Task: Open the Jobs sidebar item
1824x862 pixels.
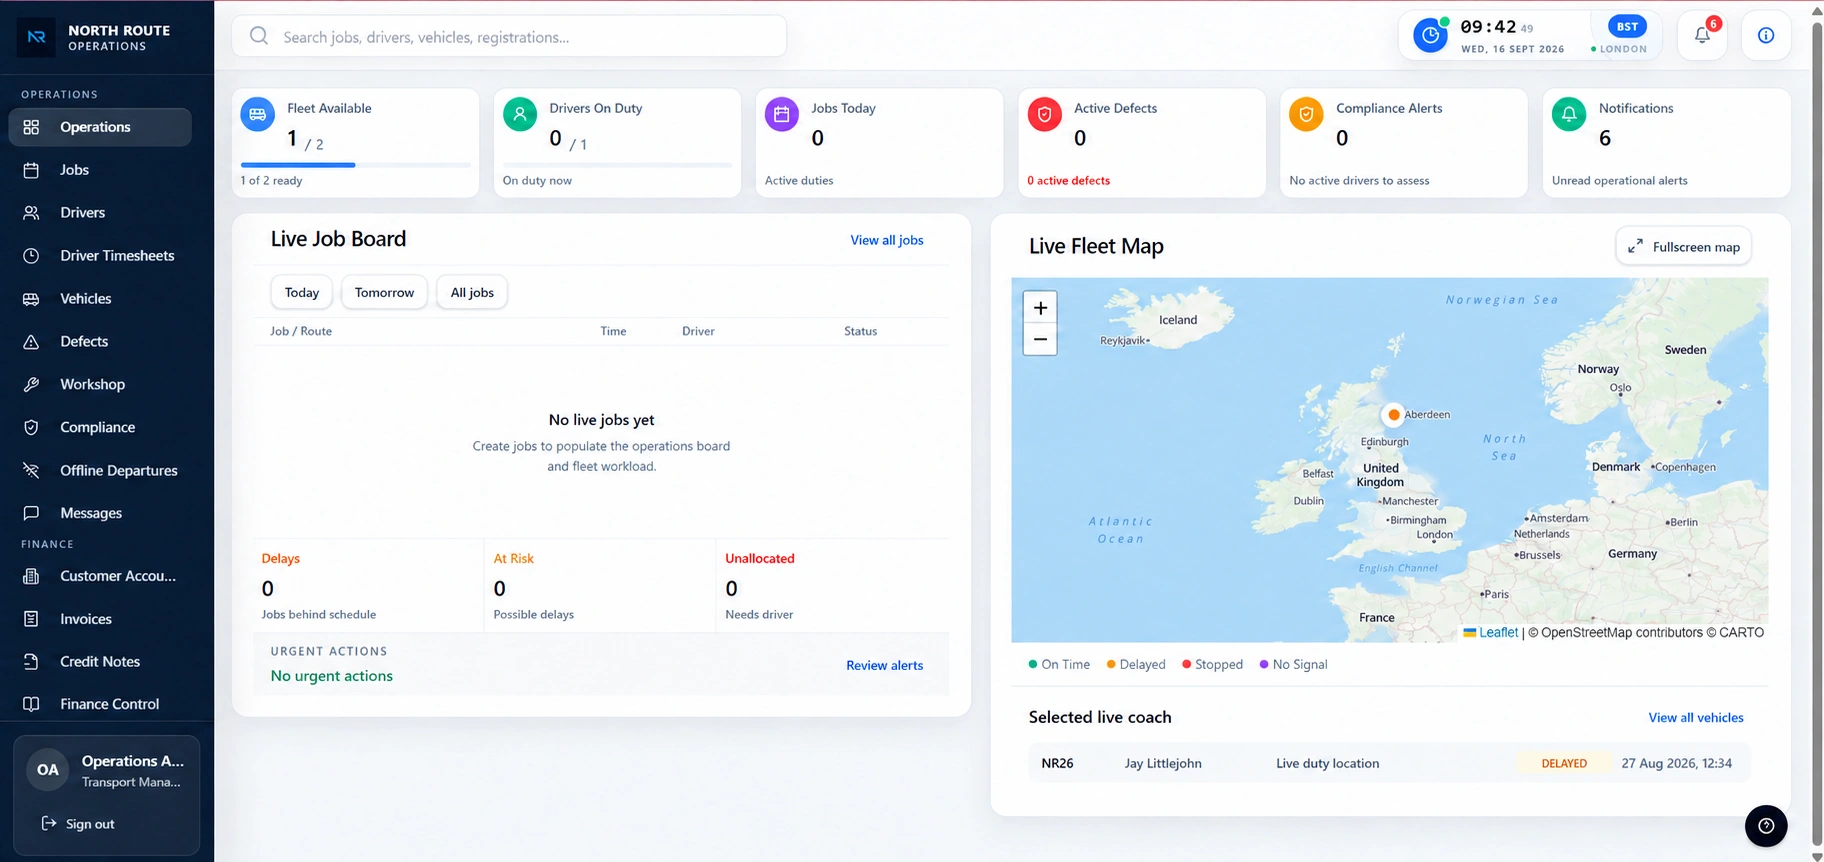Action: tap(100, 170)
